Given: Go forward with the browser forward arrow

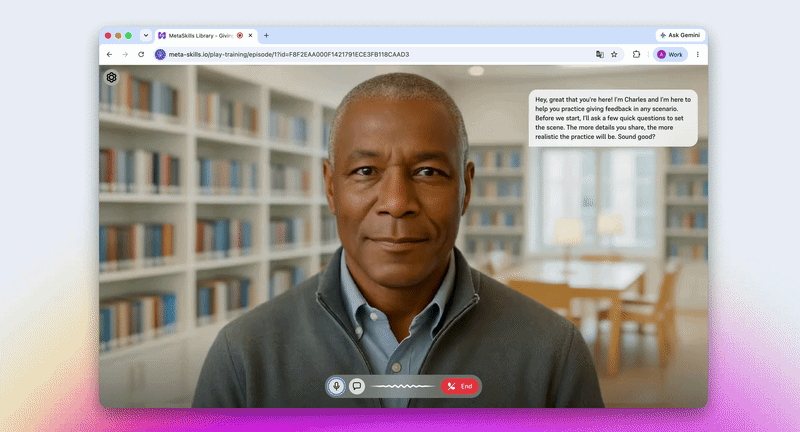Looking at the screenshot, I should tap(125, 55).
